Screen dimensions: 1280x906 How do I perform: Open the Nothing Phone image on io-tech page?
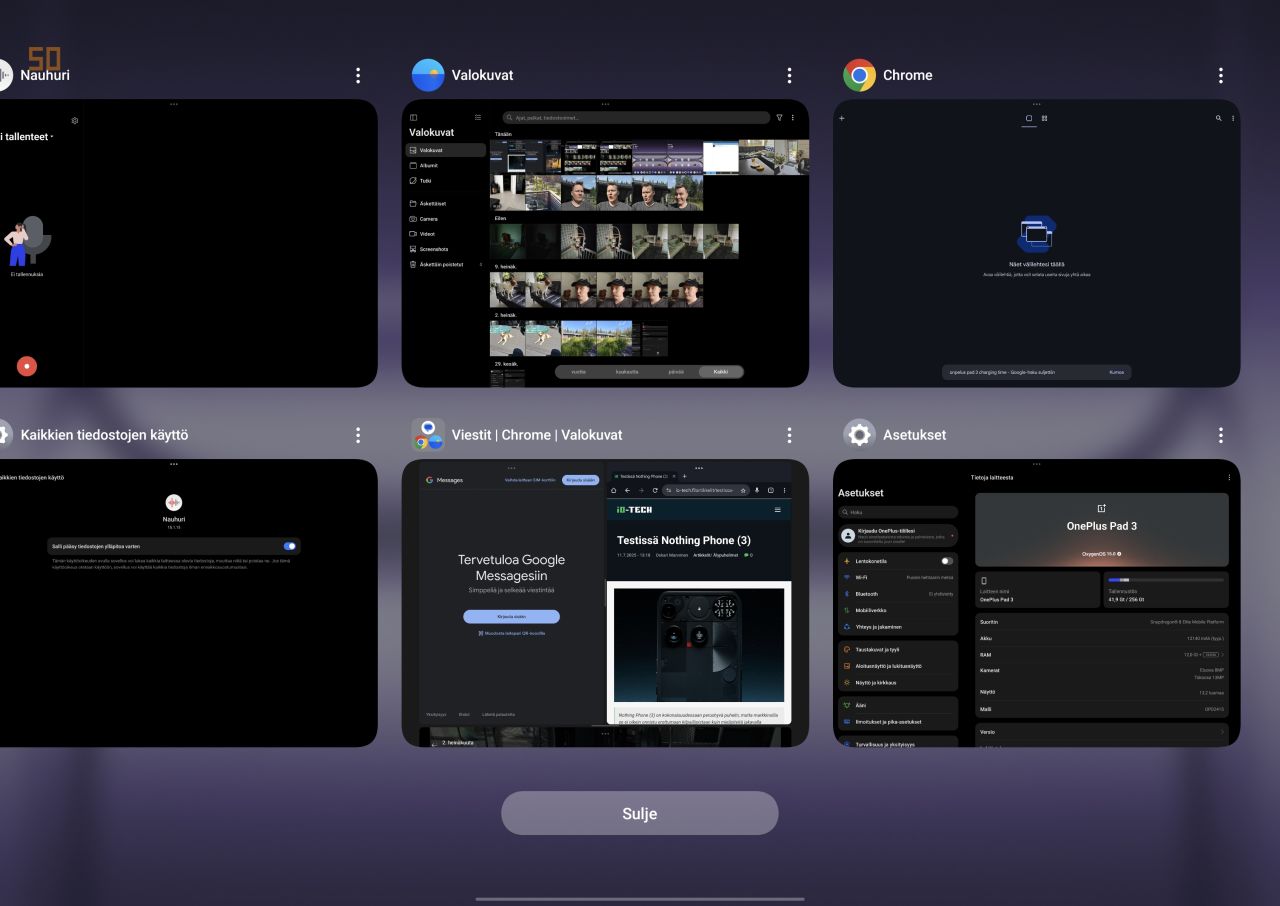699,645
